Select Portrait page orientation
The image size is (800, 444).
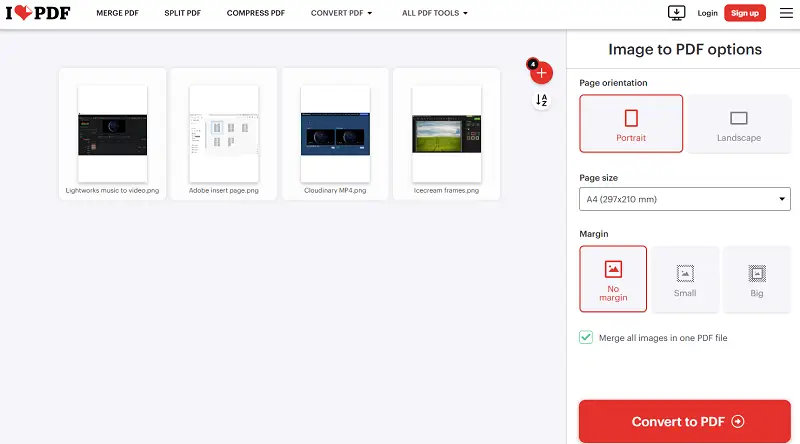tap(631, 124)
